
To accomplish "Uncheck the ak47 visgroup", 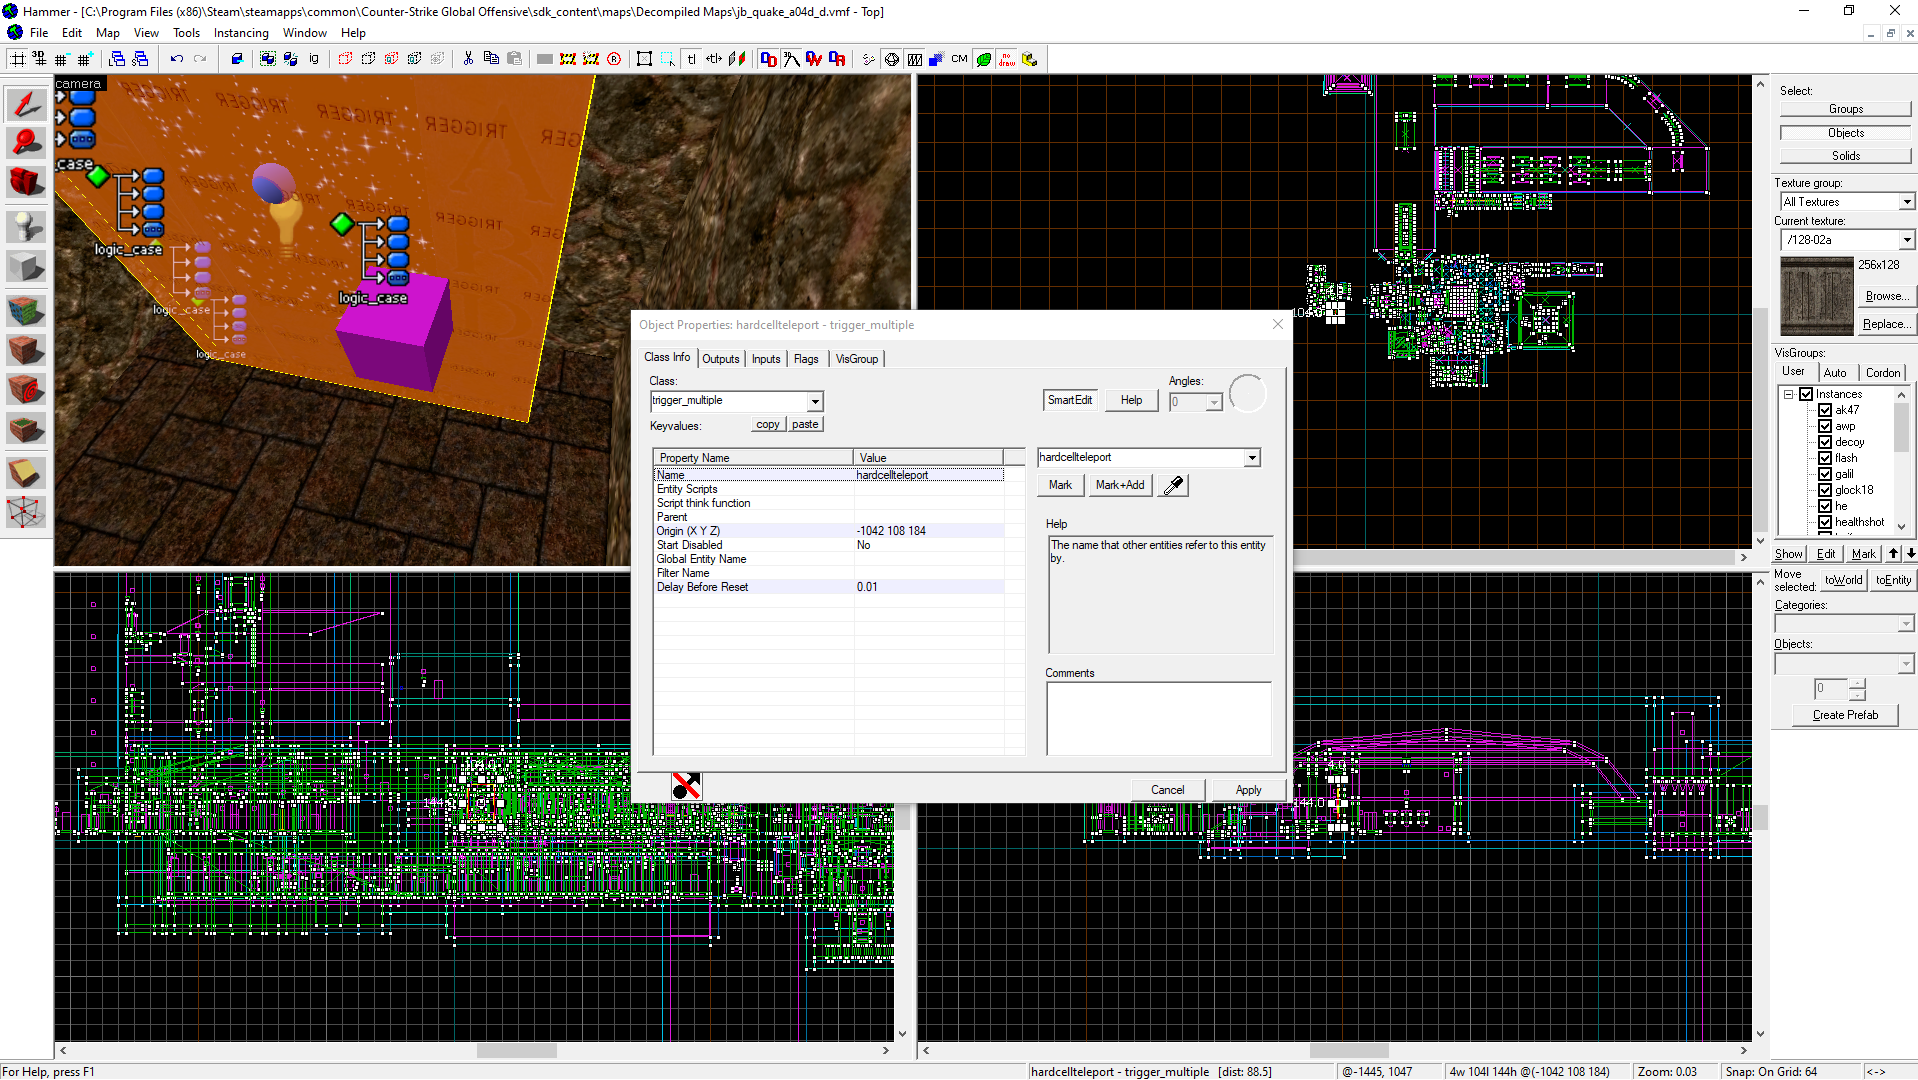I will (x=1825, y=410).
